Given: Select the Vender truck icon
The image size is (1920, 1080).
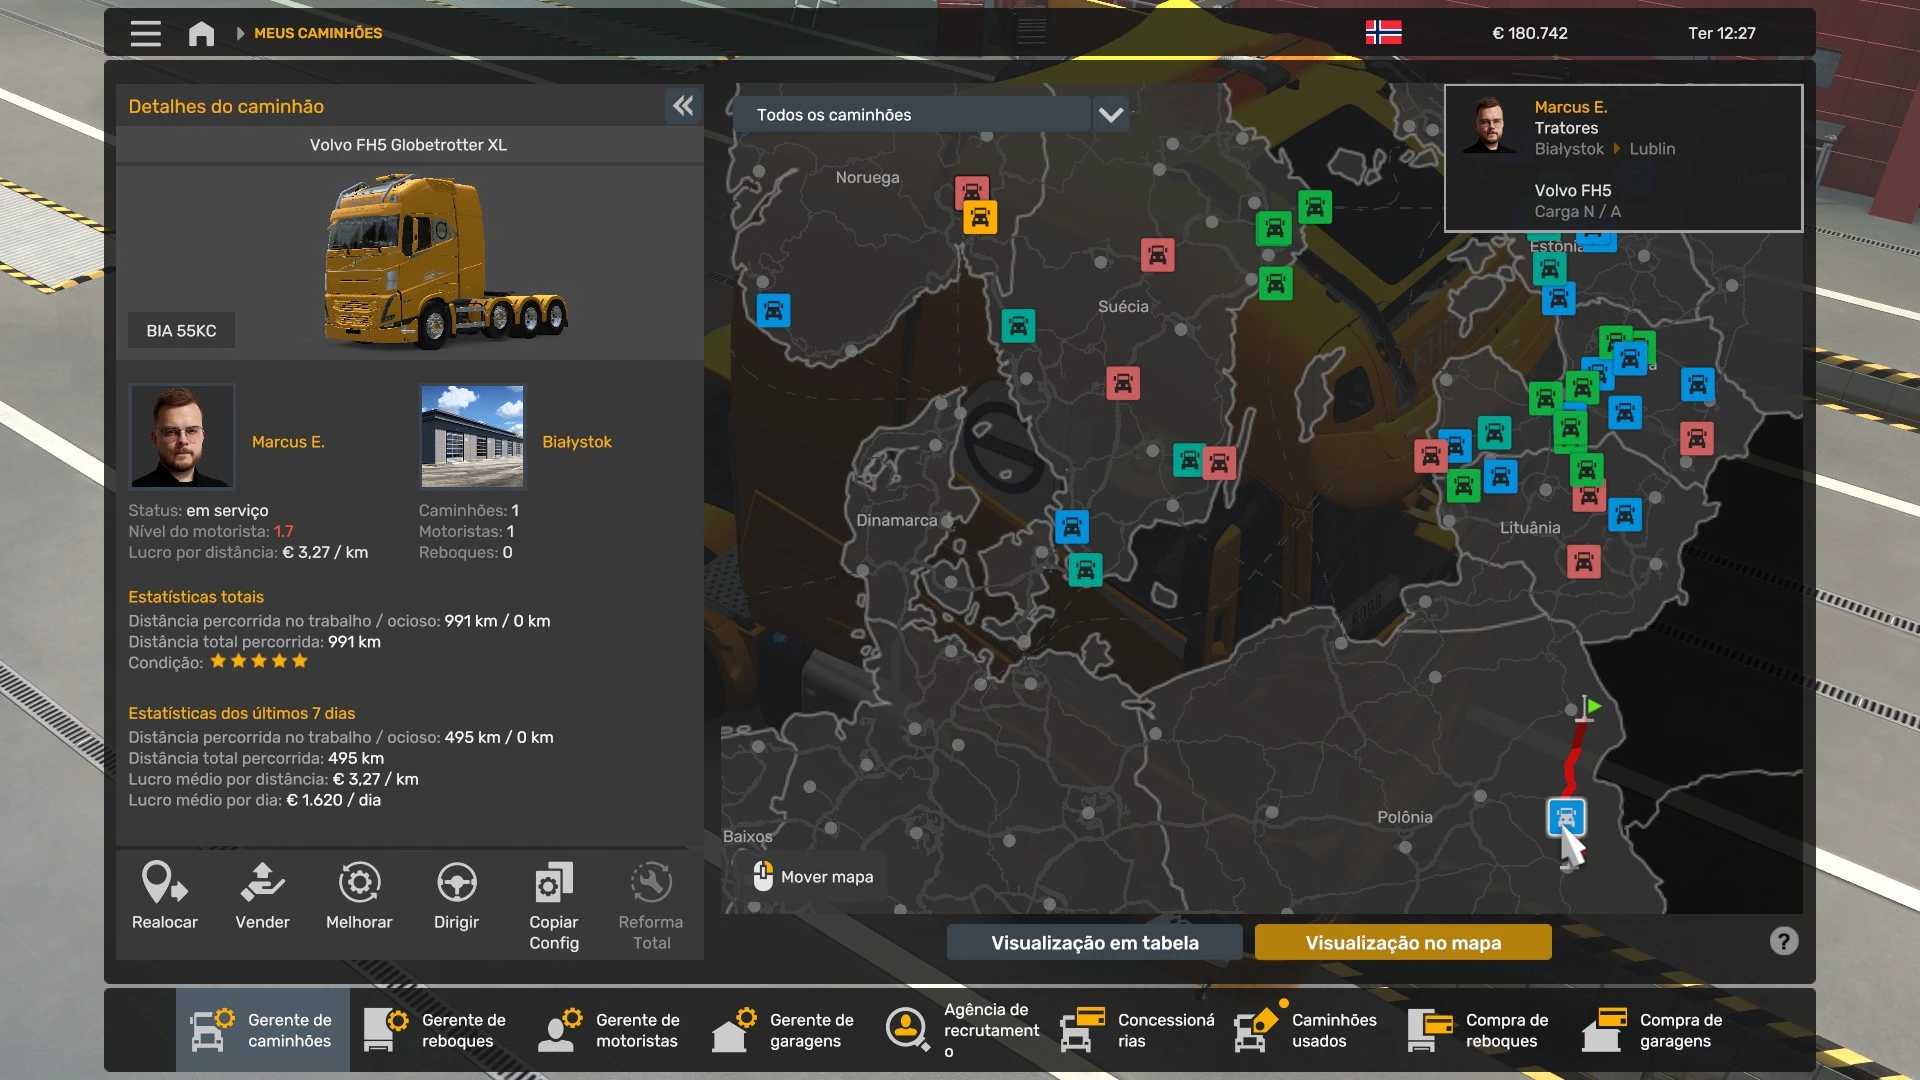Looking at the screenshot, I should pos(262,883).
